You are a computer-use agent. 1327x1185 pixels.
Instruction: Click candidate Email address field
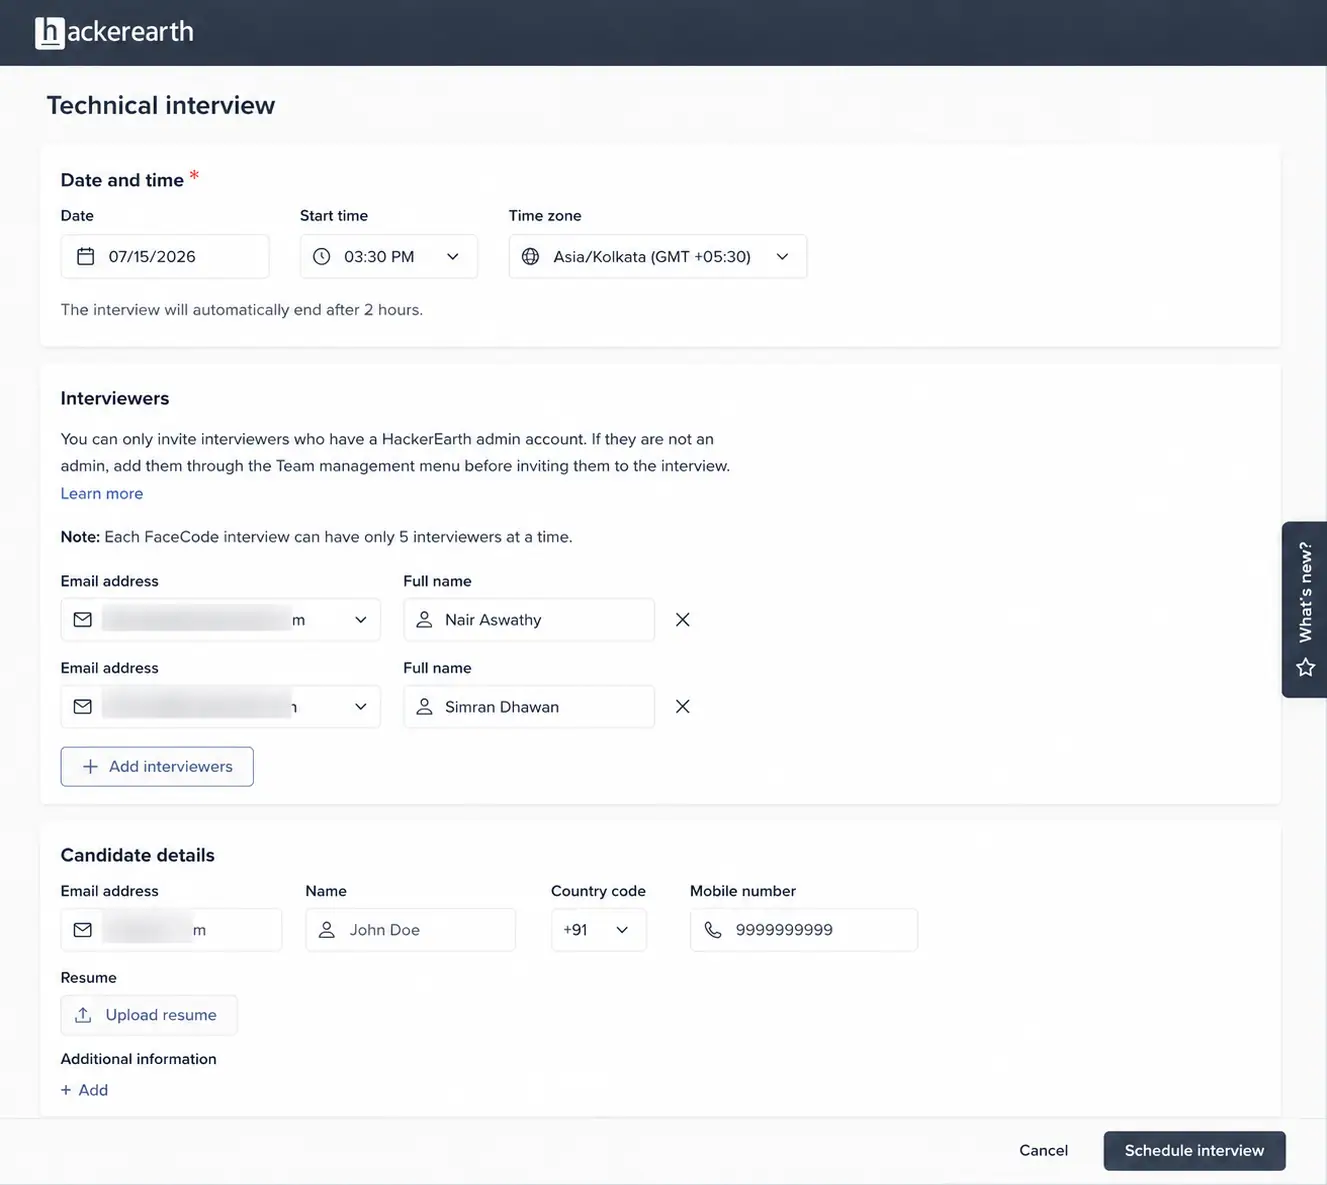tap(171, 930)
